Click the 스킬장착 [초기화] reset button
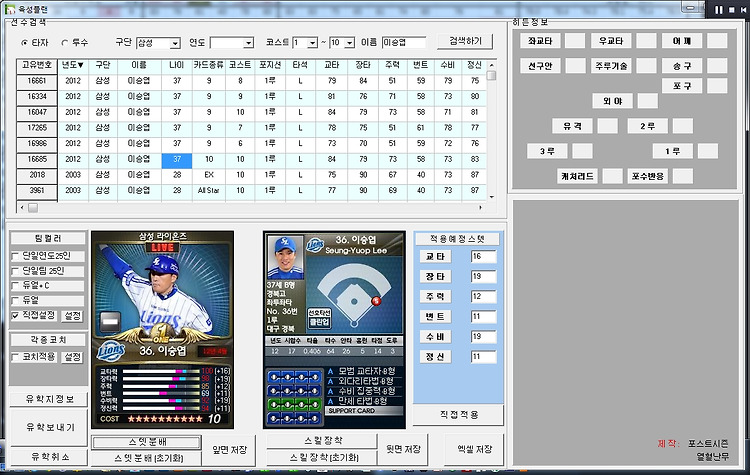 [x=322, y=458]
